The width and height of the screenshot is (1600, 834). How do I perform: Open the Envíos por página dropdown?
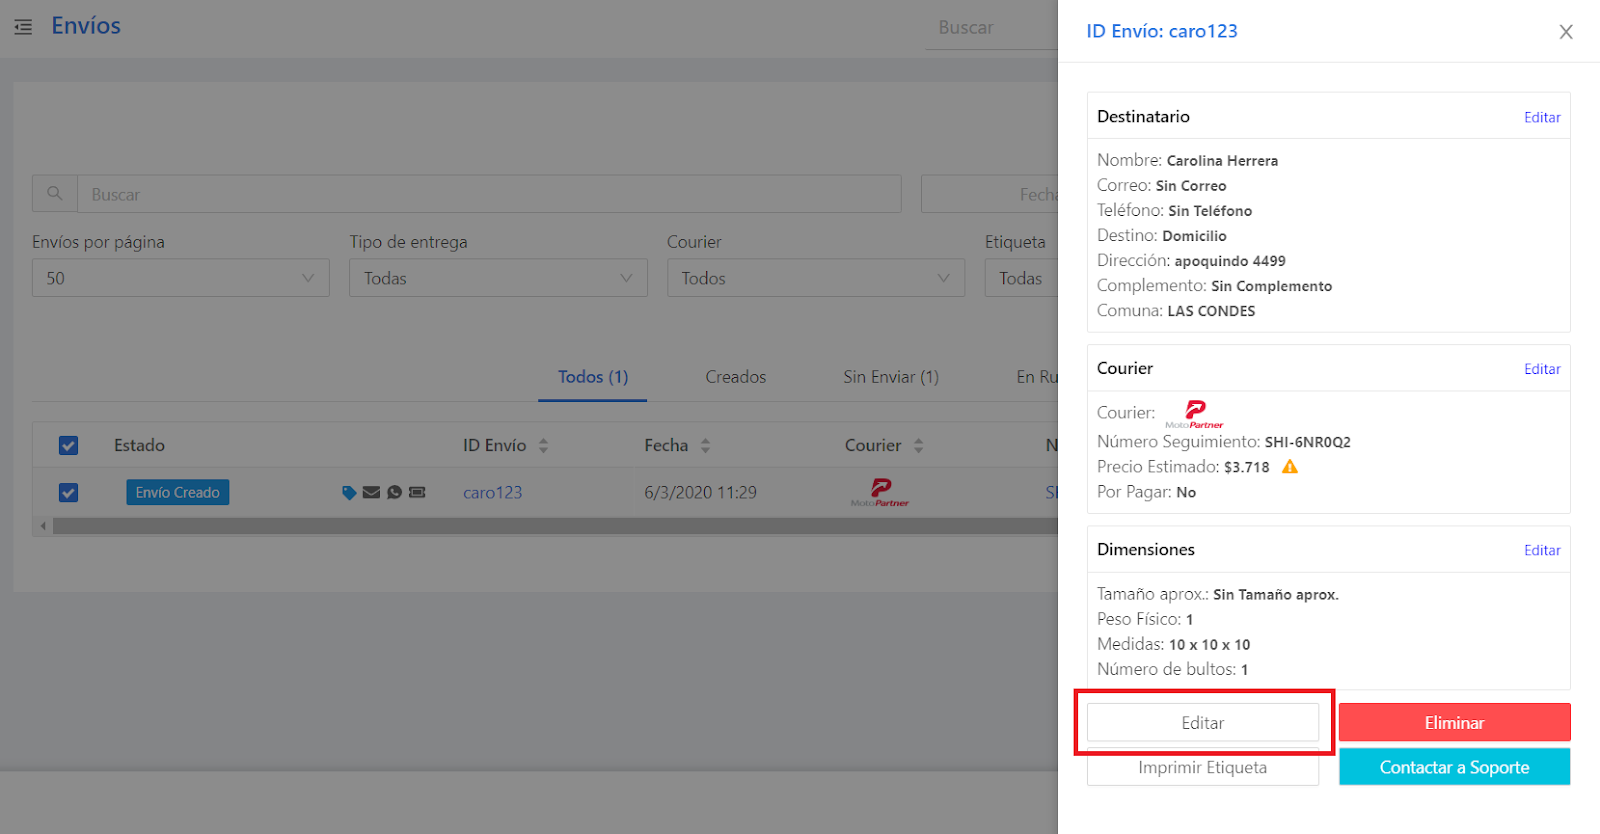point(180,278)
